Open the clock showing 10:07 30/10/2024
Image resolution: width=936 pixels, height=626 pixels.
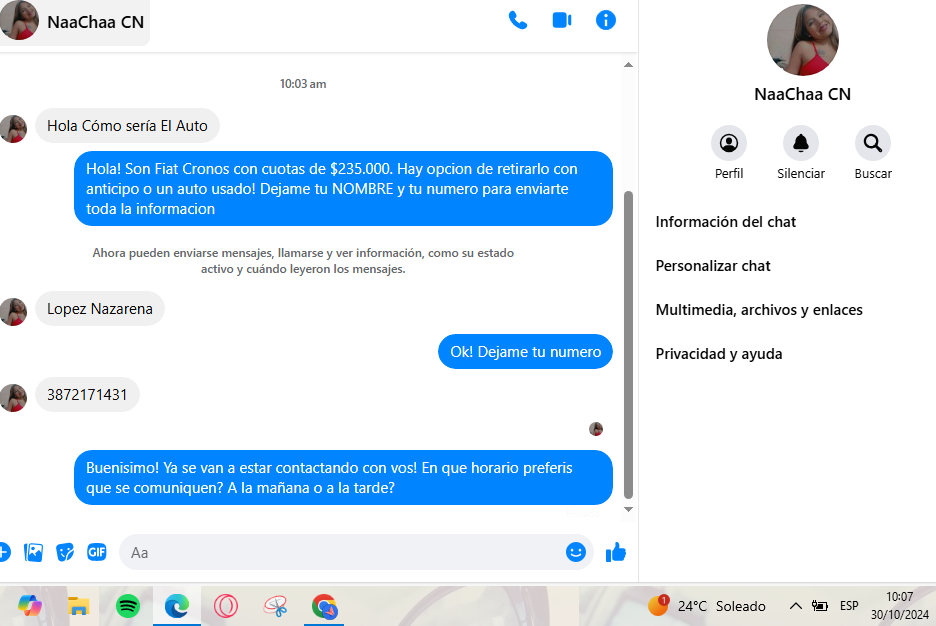point(899,606)
